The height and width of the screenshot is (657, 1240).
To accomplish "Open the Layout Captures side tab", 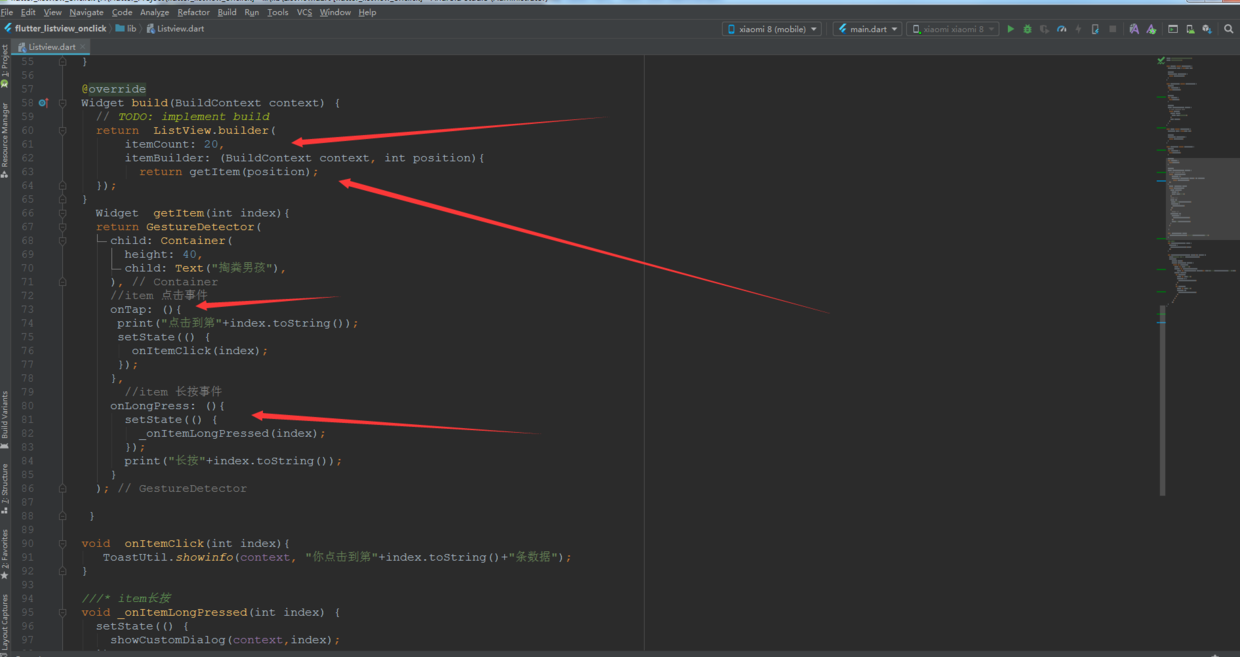I will pyautogui.click(x=5, y=625).
